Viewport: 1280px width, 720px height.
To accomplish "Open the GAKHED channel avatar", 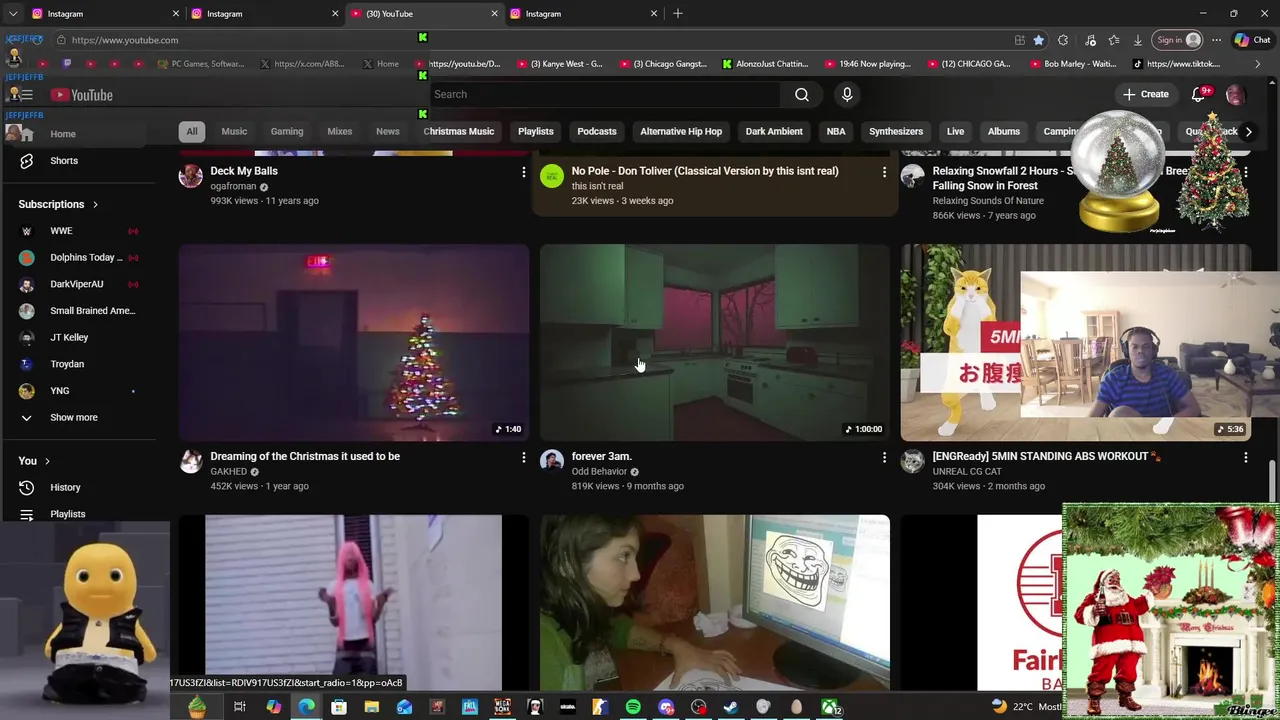I will click(191, 461).
